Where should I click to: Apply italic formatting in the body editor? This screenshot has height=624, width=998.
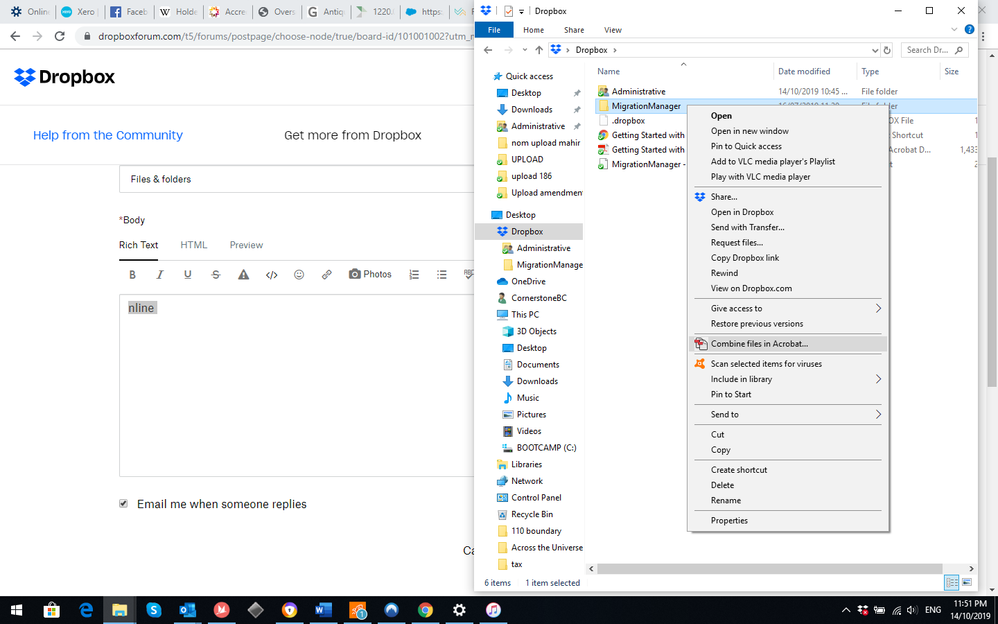pyautogui.click(x=159, y=274)
